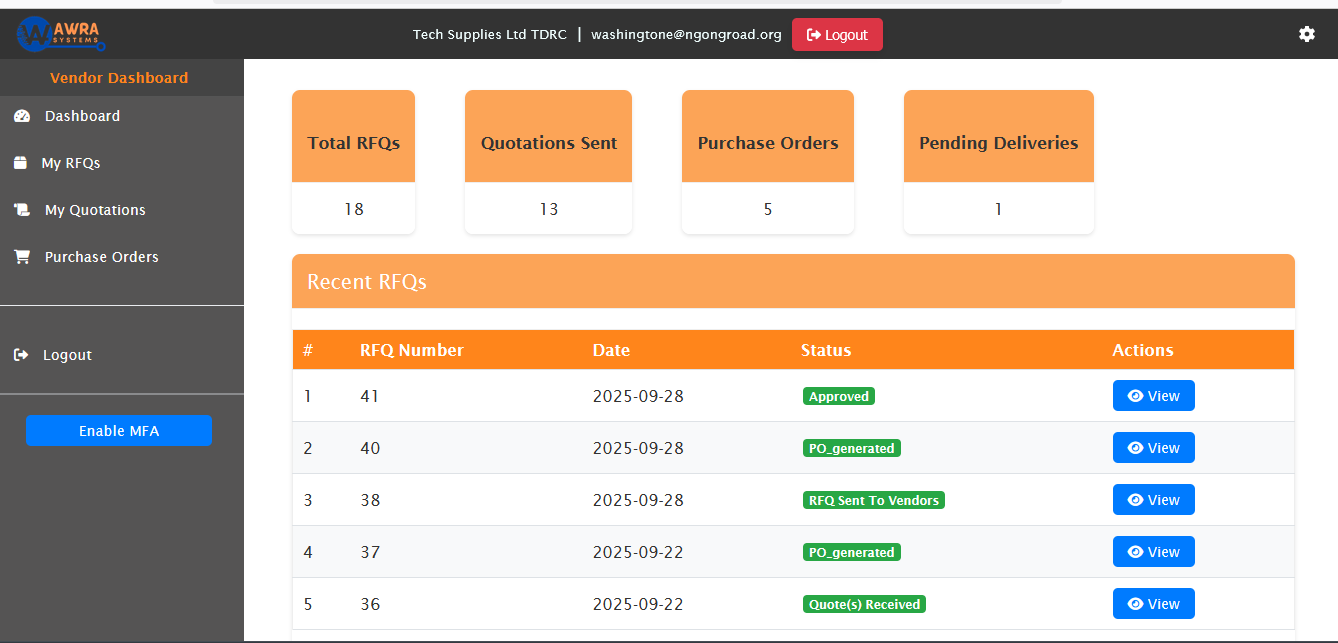Screen dimensions: 1338x643
Task: Open My Quotations via its megaphone icon
Action: click(22, 209)
